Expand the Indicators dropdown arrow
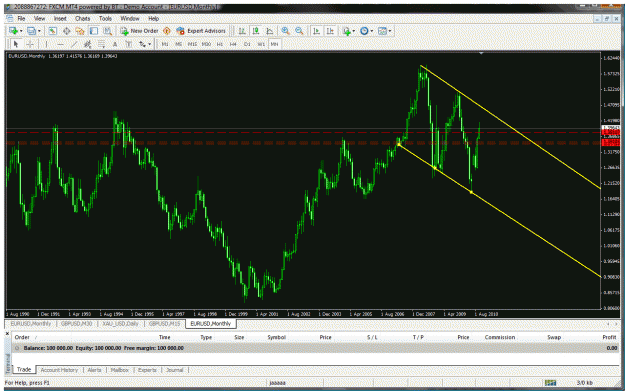The image size is (625, 391). (x=354, y=31)
